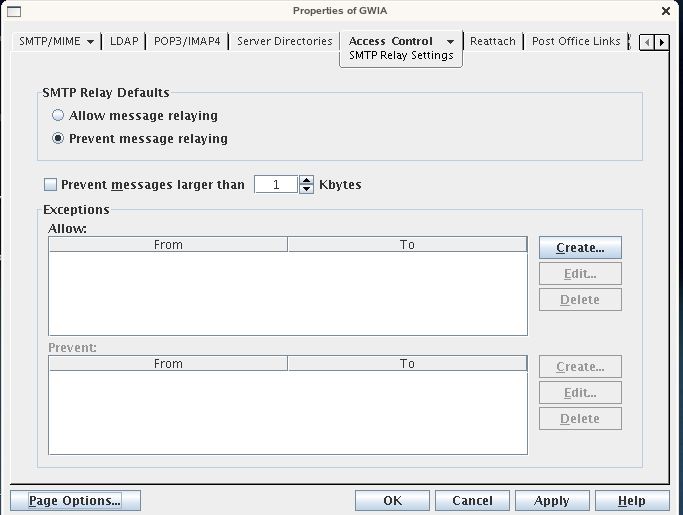
Task: Click Edit button for Prevent exceptions
Action: point(580,393)
